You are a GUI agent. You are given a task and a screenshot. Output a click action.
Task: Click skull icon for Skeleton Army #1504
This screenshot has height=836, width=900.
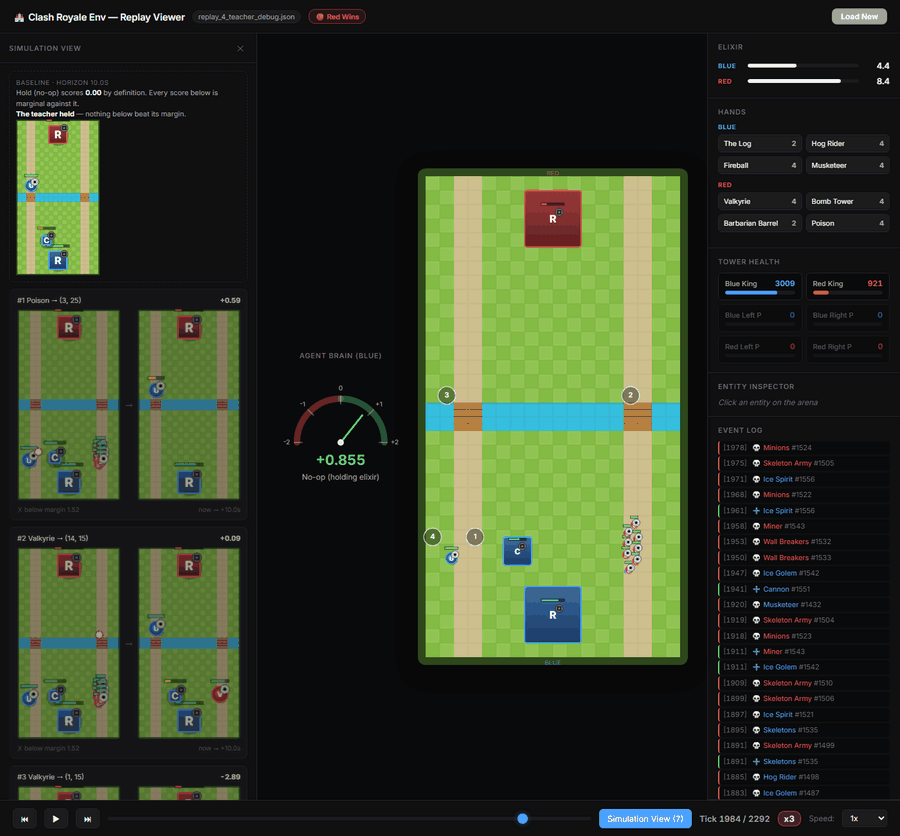click(x=757, y=621)
